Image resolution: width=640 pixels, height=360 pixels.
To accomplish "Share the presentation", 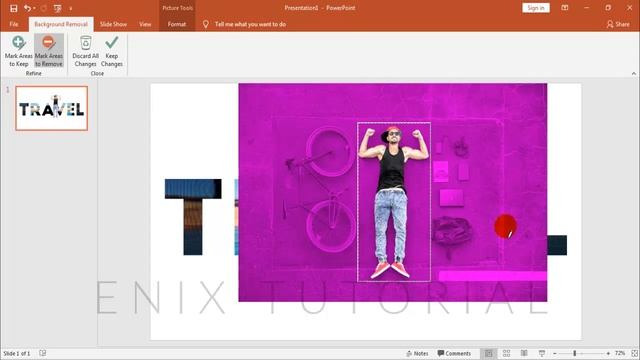I will (x=618, y=24).
